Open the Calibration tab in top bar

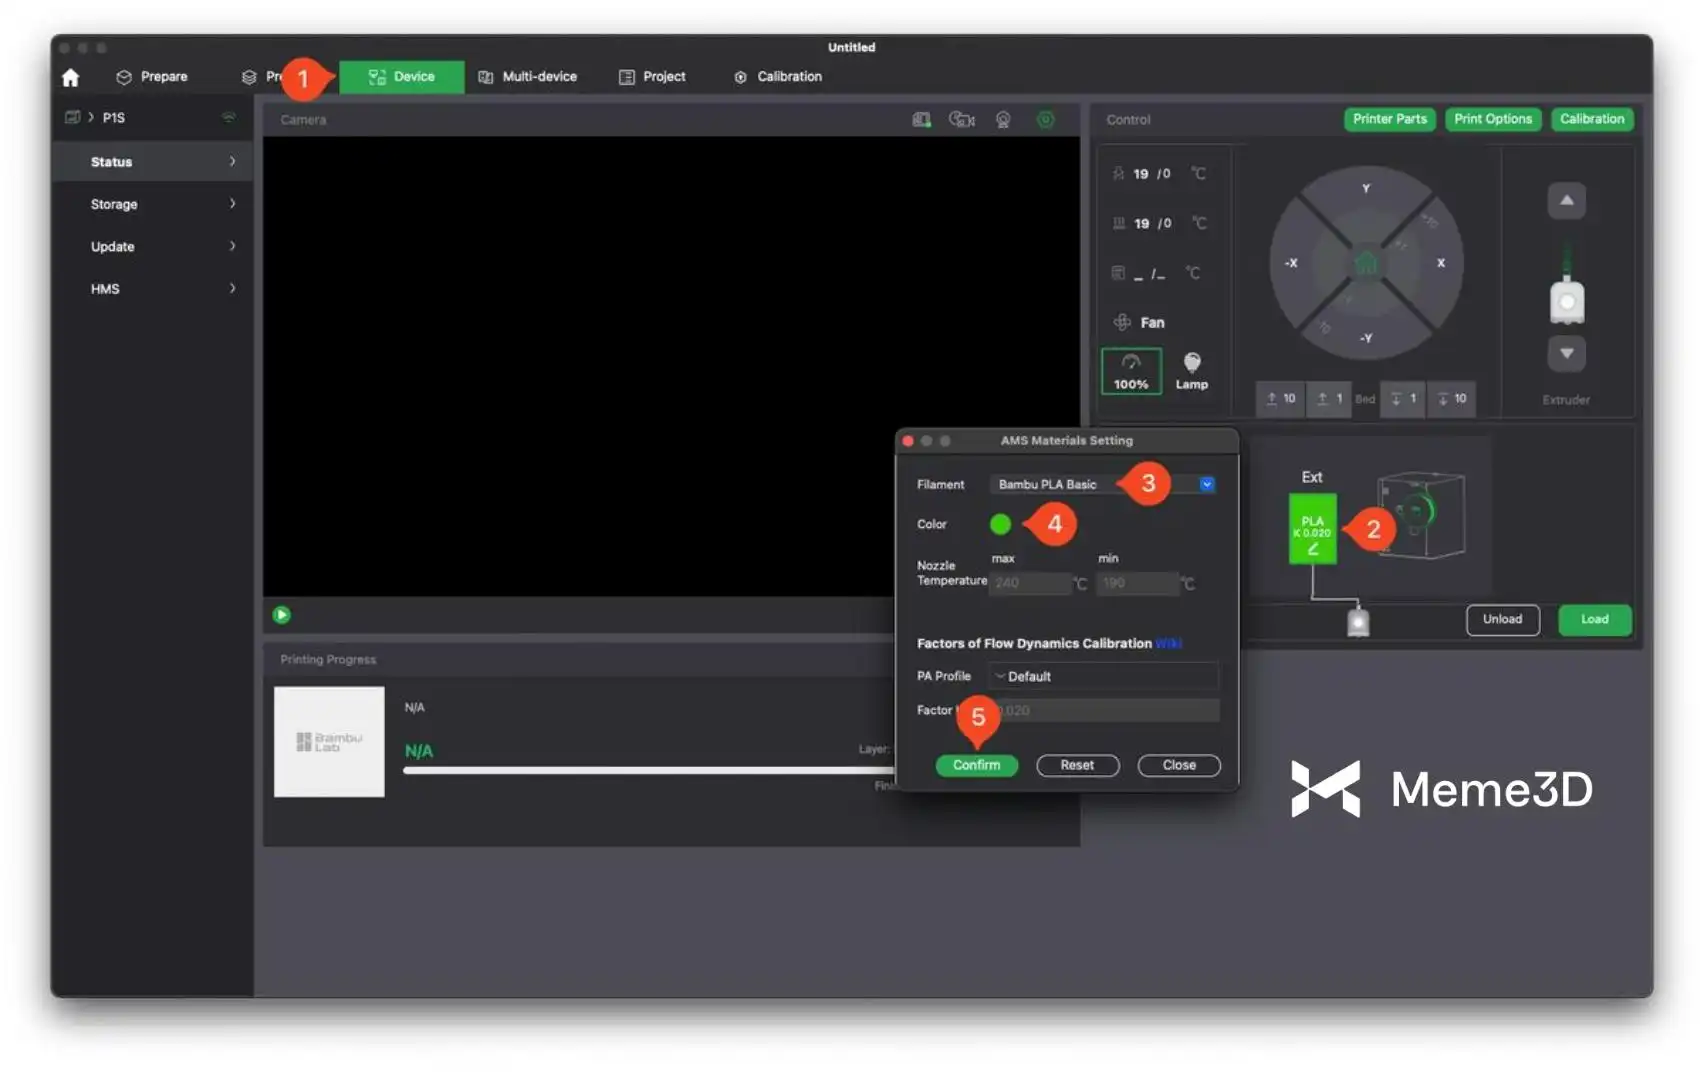point(778,77)
